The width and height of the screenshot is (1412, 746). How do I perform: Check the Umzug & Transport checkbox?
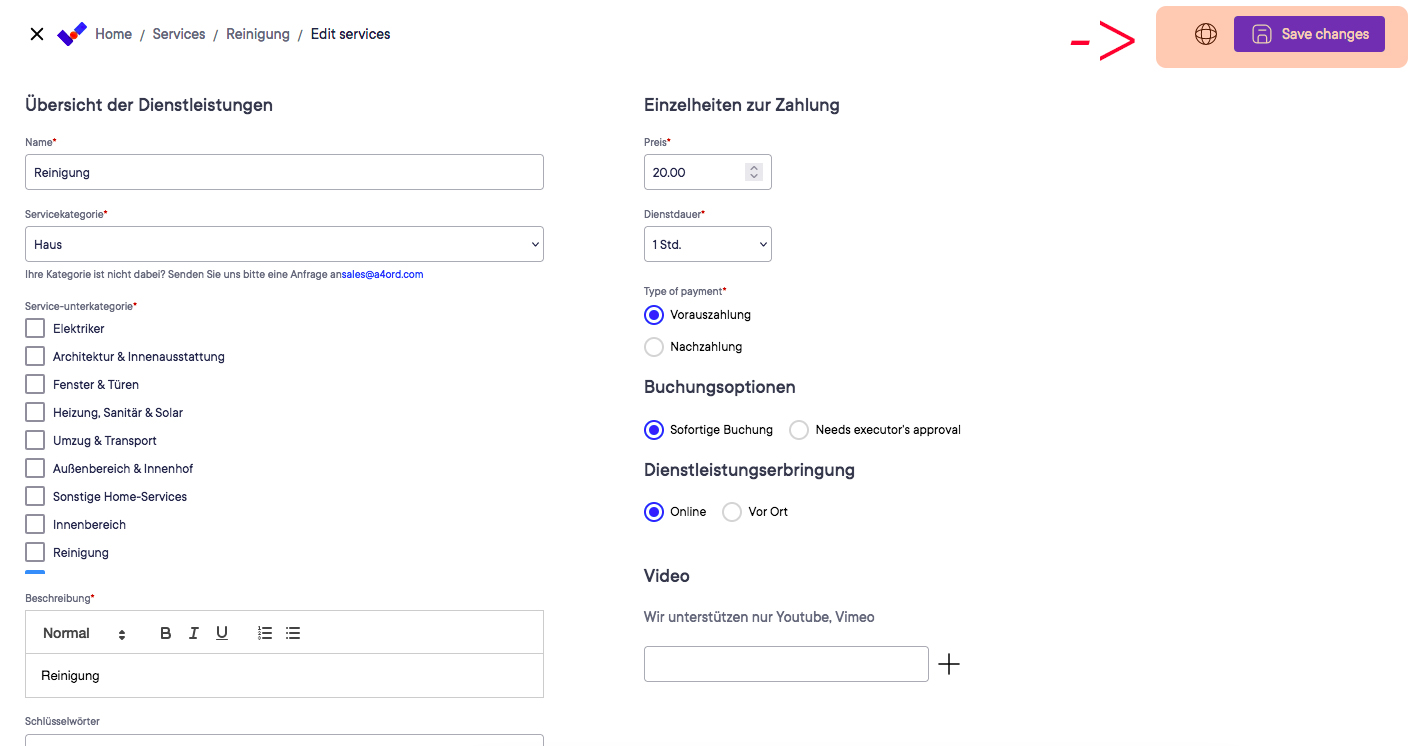[x=35, y=440]
